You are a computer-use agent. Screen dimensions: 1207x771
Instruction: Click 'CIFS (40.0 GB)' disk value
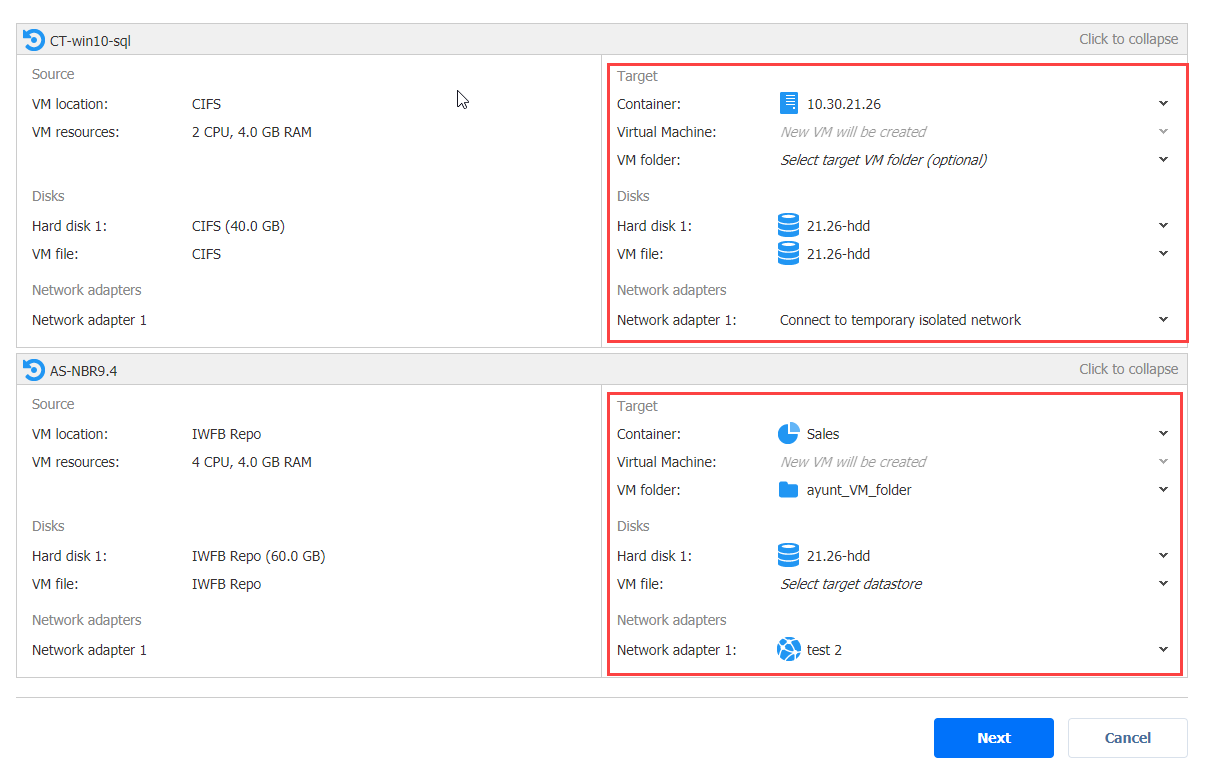(x=238, y=226)
